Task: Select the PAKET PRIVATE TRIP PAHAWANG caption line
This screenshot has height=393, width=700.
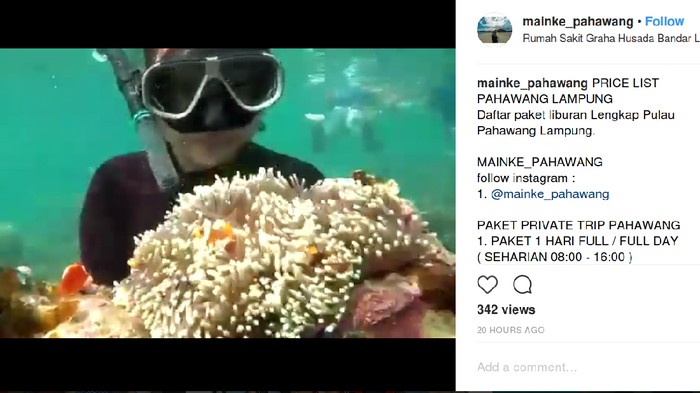Action: click(579, 225)
